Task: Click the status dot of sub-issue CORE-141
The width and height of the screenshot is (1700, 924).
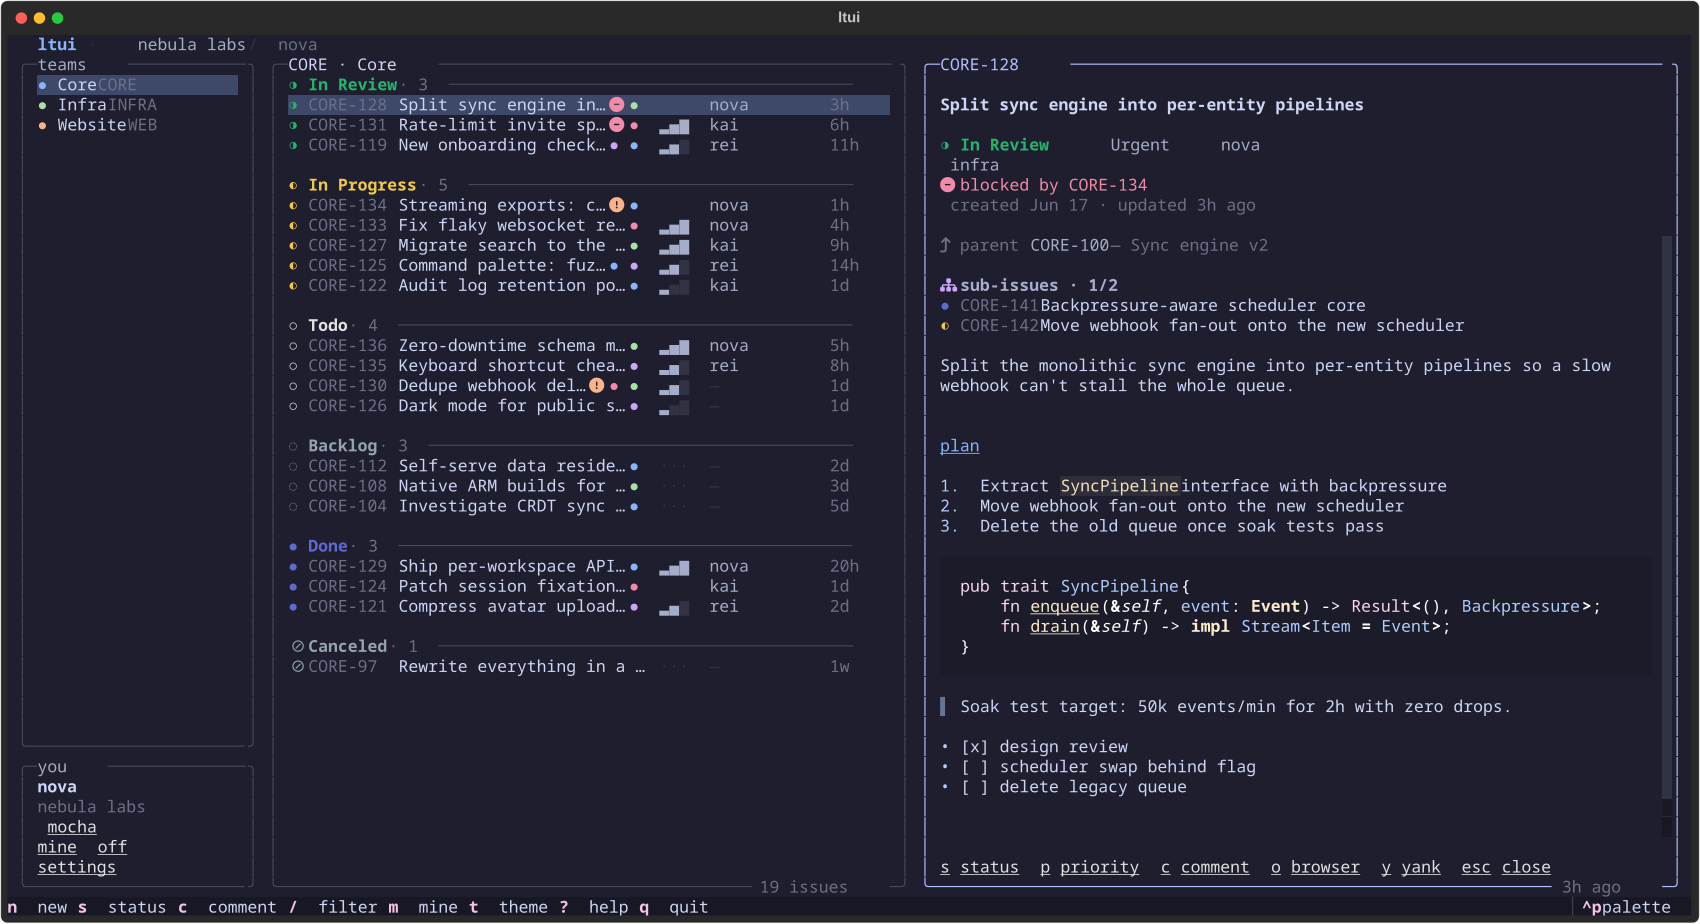Action: pyautogui.click(x=945, y=306)
